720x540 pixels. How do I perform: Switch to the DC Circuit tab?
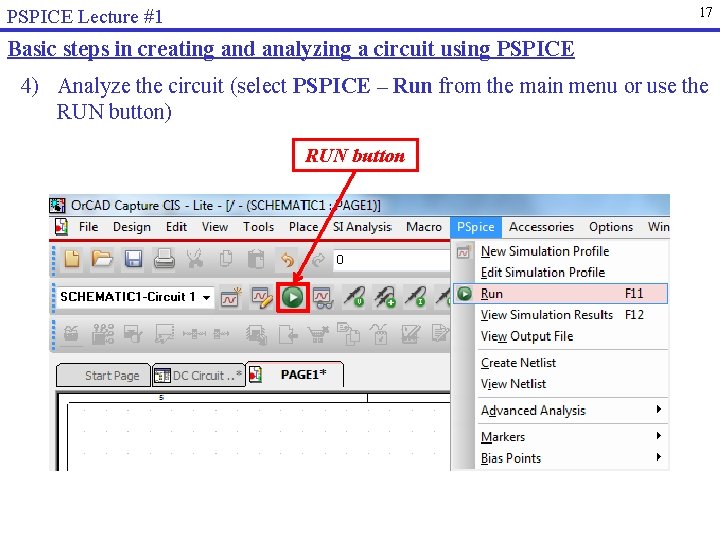click(198, 376)
